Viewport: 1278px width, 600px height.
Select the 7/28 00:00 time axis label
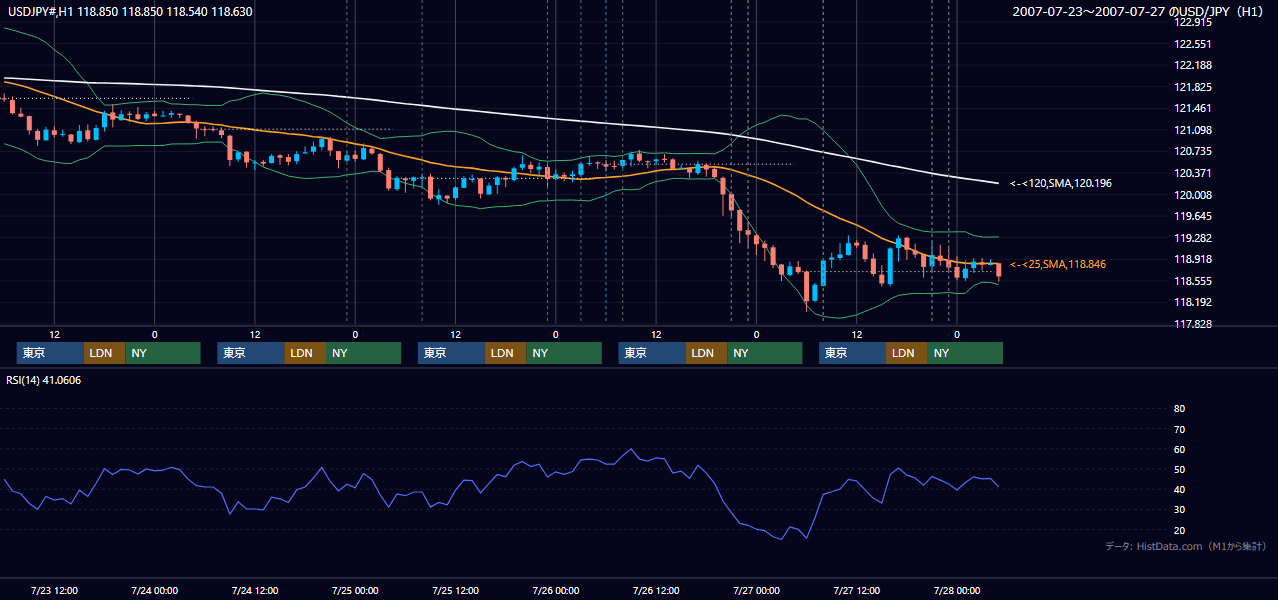point(957,590)
